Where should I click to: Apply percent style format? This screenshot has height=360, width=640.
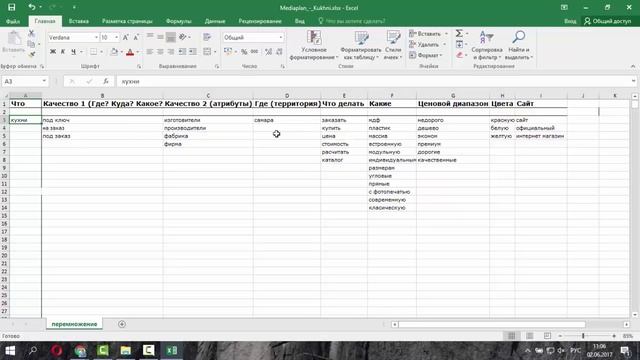pyautogui.click(x=244, y=52)
